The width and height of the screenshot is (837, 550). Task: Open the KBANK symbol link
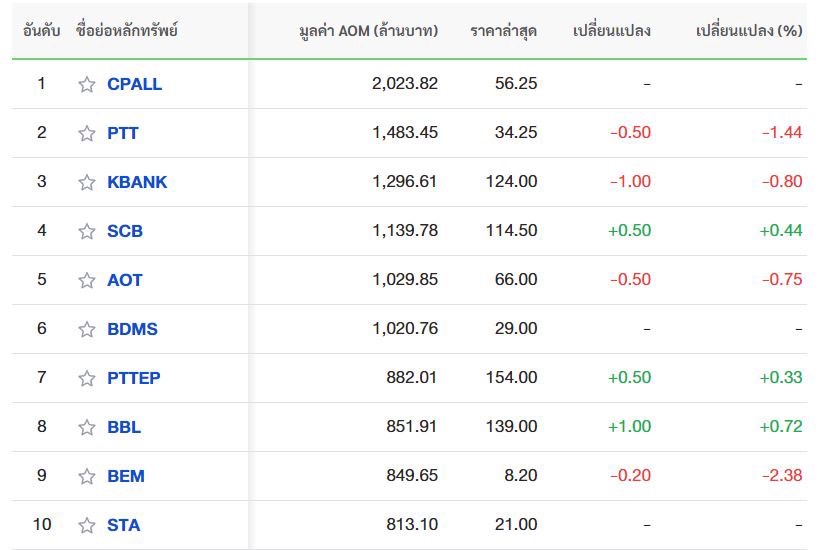tap(137, 182)
